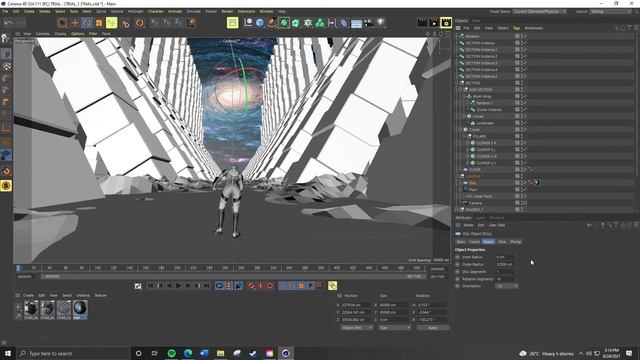Lock the Y axis toggle
640x360 pixels.
pyautogui.click(x=167, y=23)
